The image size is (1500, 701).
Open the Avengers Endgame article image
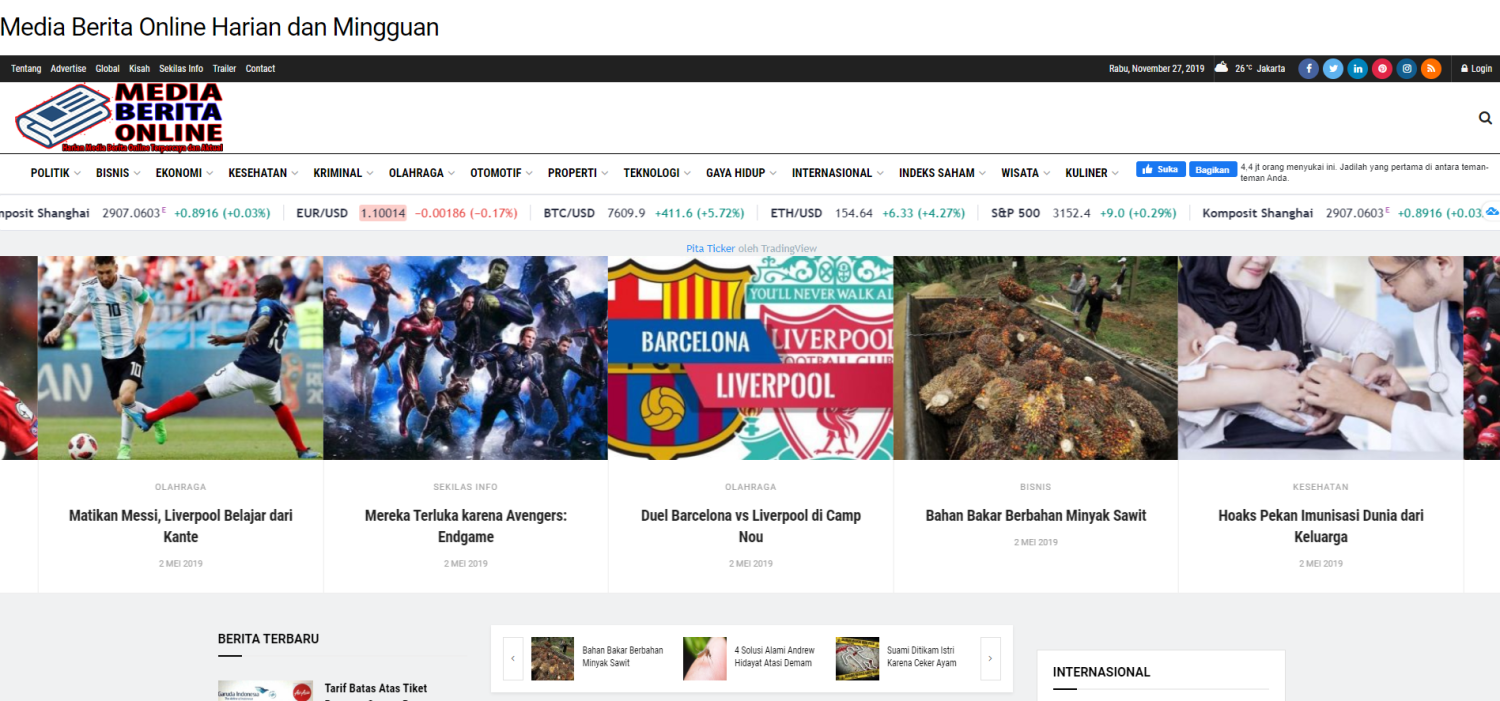(466, 358)
